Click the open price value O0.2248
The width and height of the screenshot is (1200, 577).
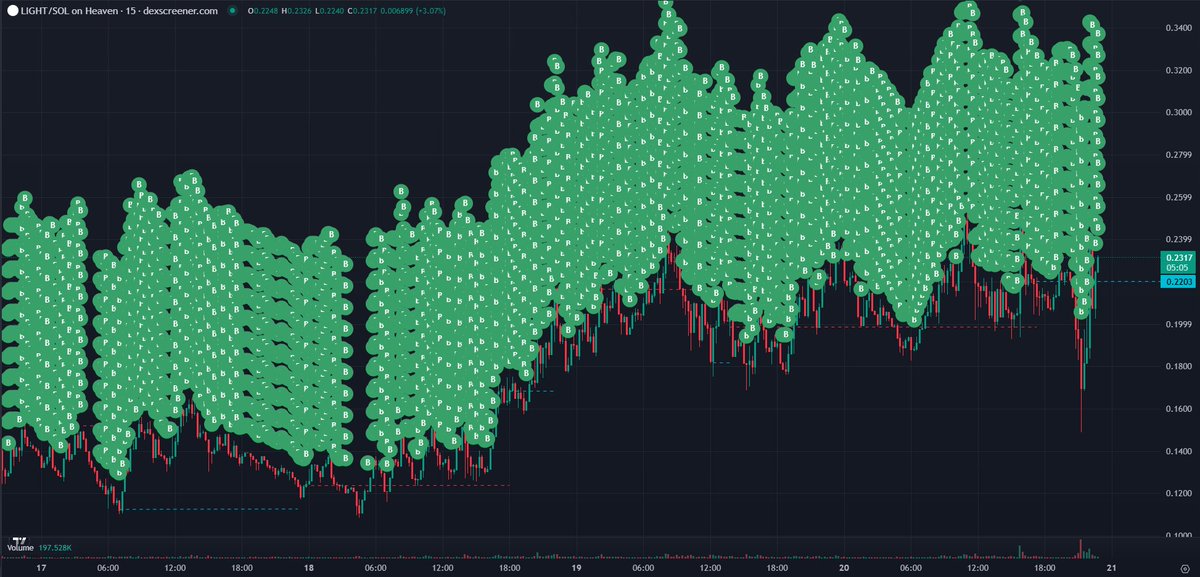[x=264, y=10]
